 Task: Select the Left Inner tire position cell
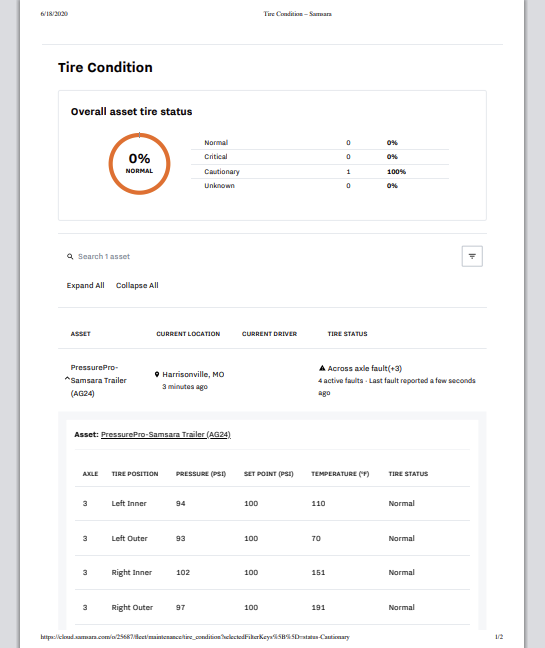[x=129, y=503]
